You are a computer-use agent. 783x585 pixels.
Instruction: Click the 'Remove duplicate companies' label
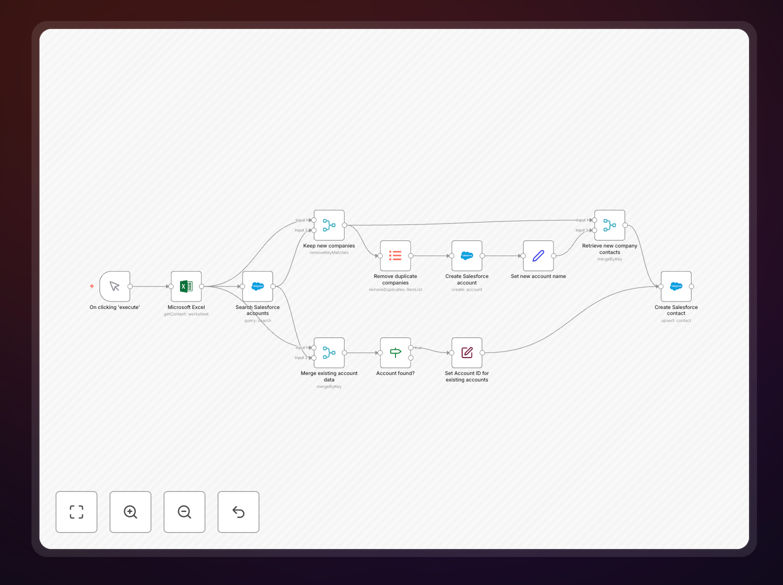[x=395, y=279]
